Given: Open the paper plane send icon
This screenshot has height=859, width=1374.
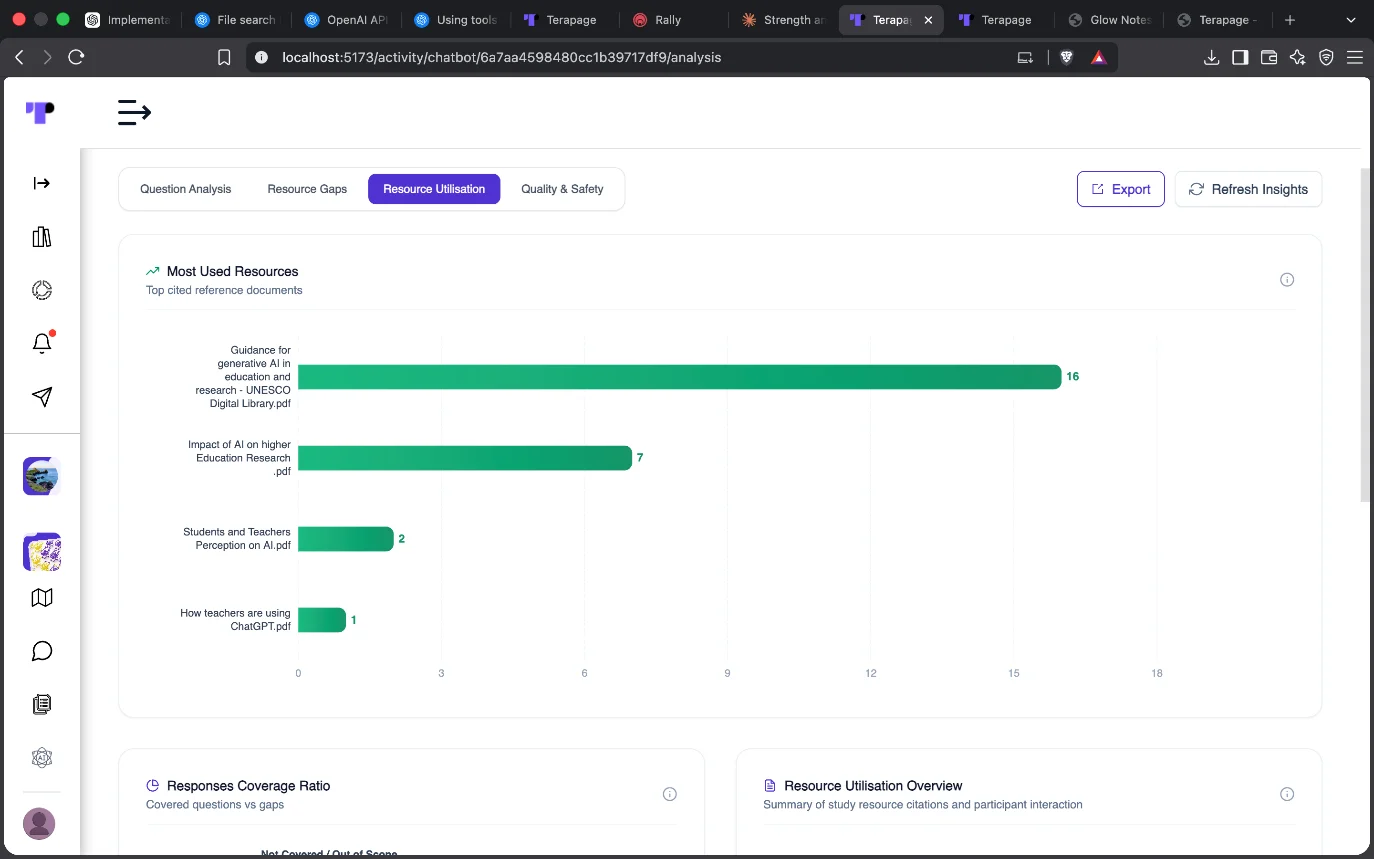Looking at the screenshot, I should click(x=41, y=397).
